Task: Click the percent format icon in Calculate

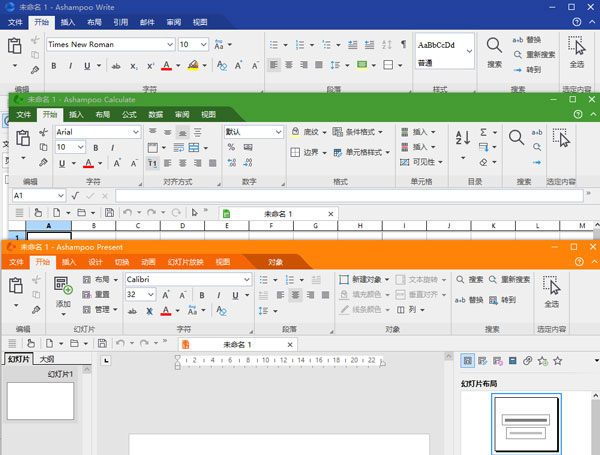Action: (232, 148)
